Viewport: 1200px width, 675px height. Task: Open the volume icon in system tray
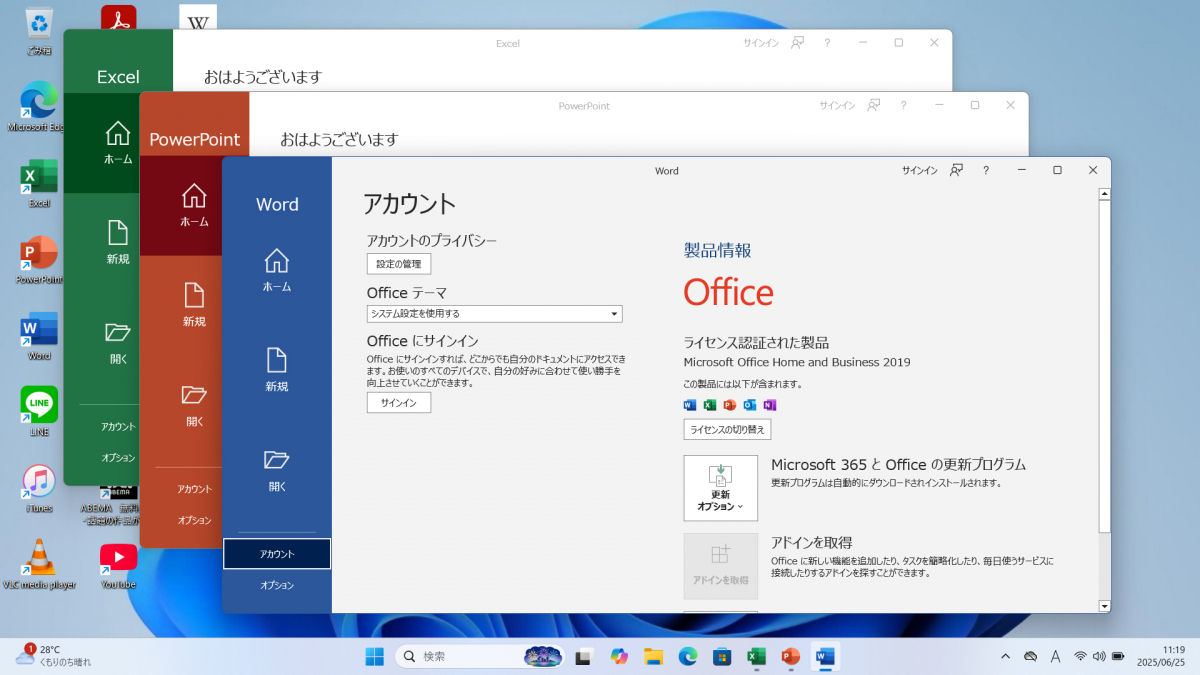click(x=1099, y=656)
